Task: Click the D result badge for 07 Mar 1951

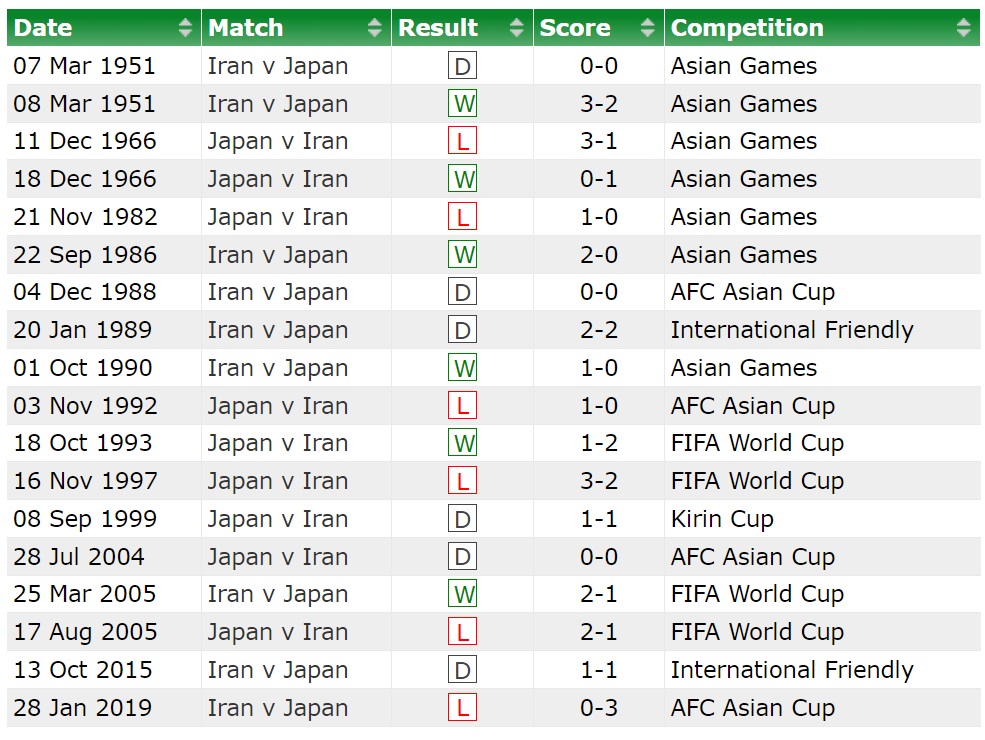Action: point(463,66)
